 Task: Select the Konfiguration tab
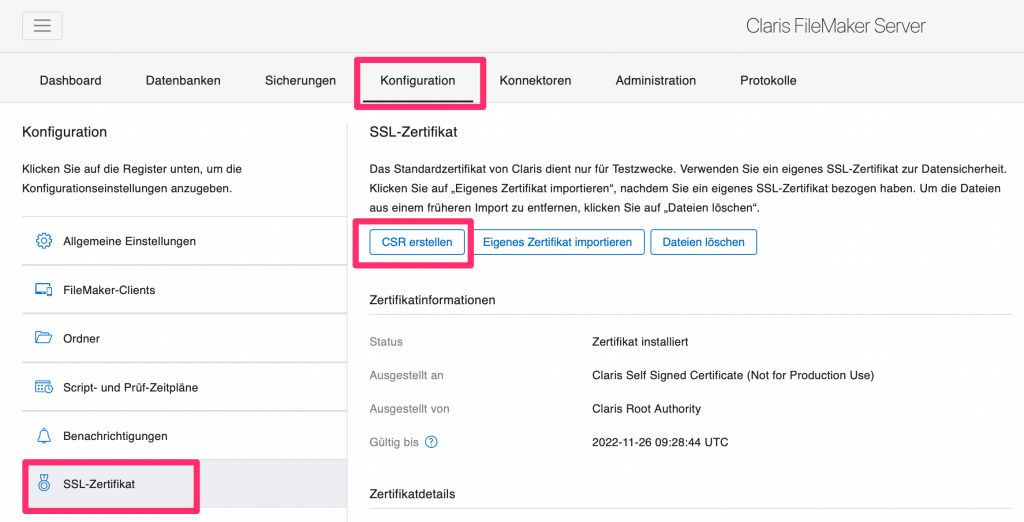tap(418, 81)
